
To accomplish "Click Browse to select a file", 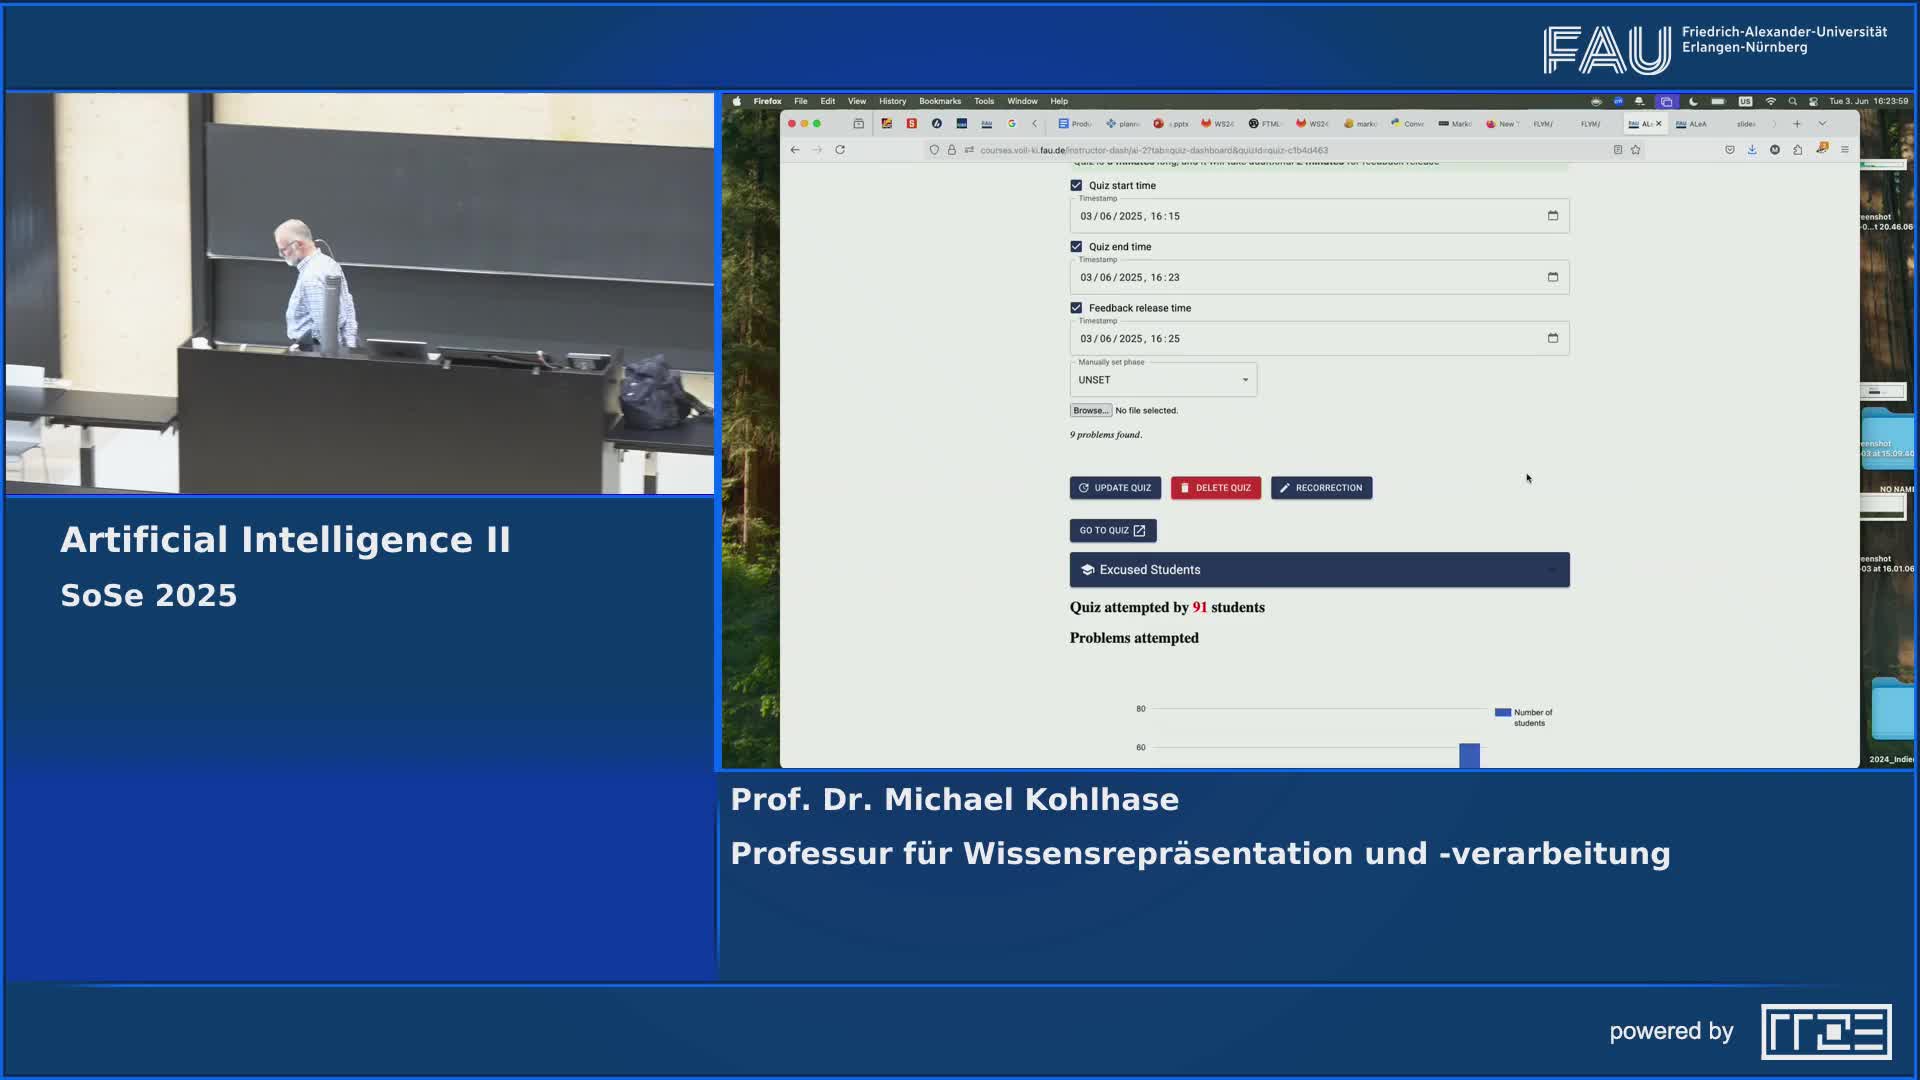I will click(x=1089, y=410).
